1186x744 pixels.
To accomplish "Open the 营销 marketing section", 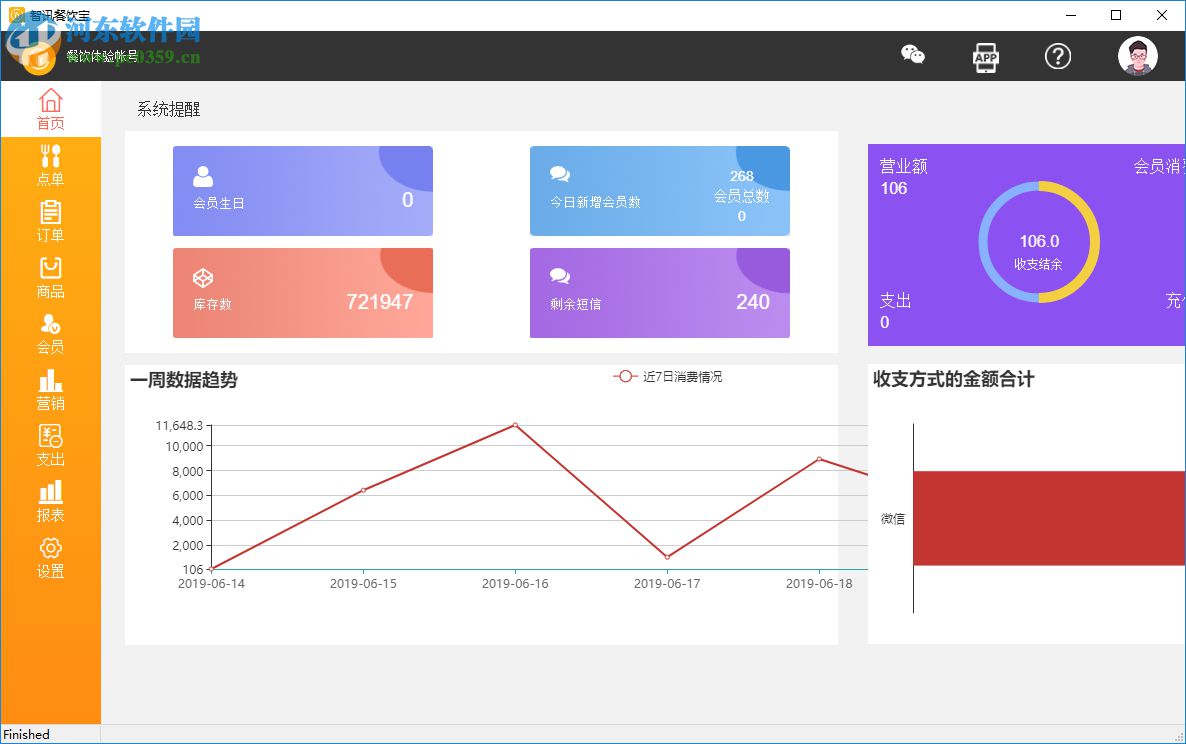I will [51, 389].
